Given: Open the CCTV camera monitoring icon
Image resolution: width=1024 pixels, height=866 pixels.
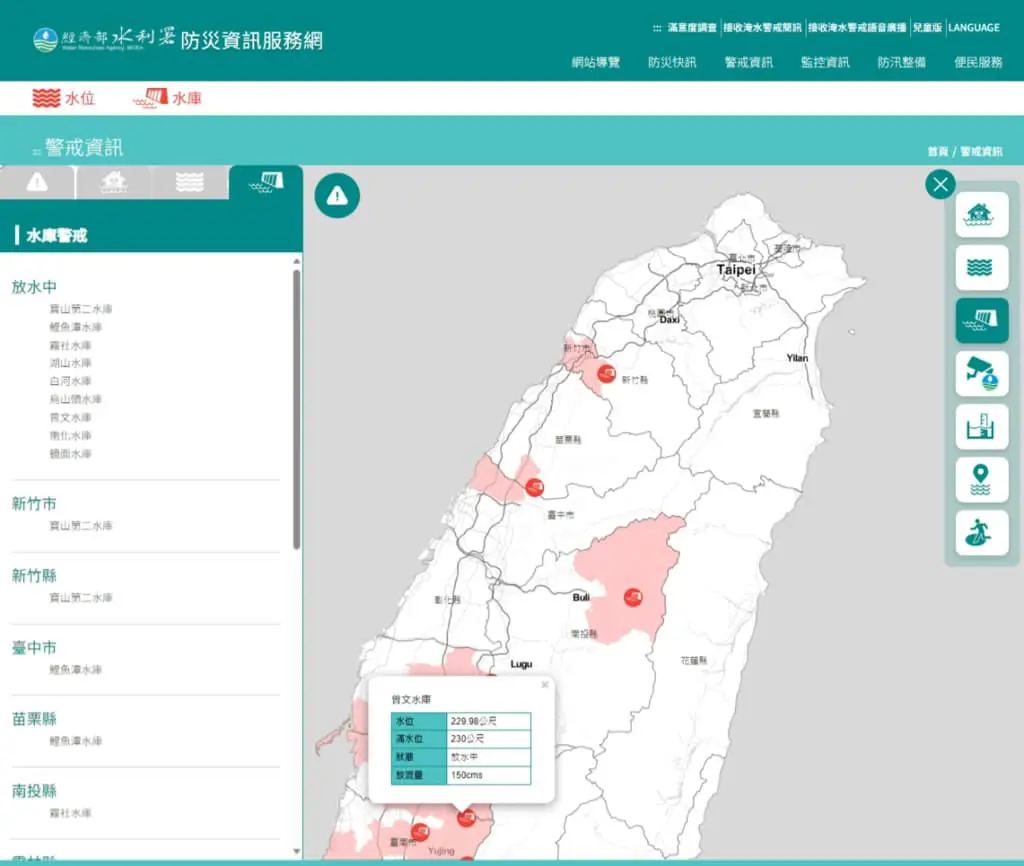Looking at the screenshot, I should coord(982,374).
